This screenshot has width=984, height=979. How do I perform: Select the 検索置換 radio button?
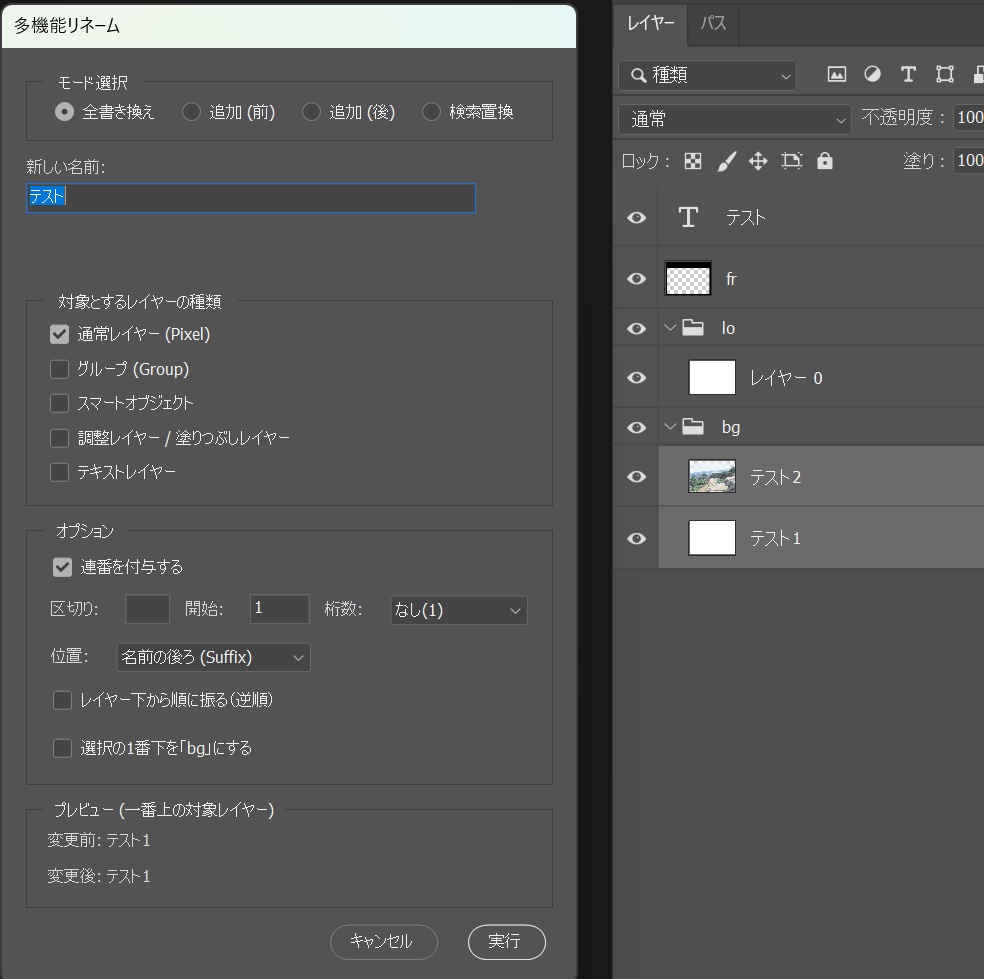coord(431,112)
